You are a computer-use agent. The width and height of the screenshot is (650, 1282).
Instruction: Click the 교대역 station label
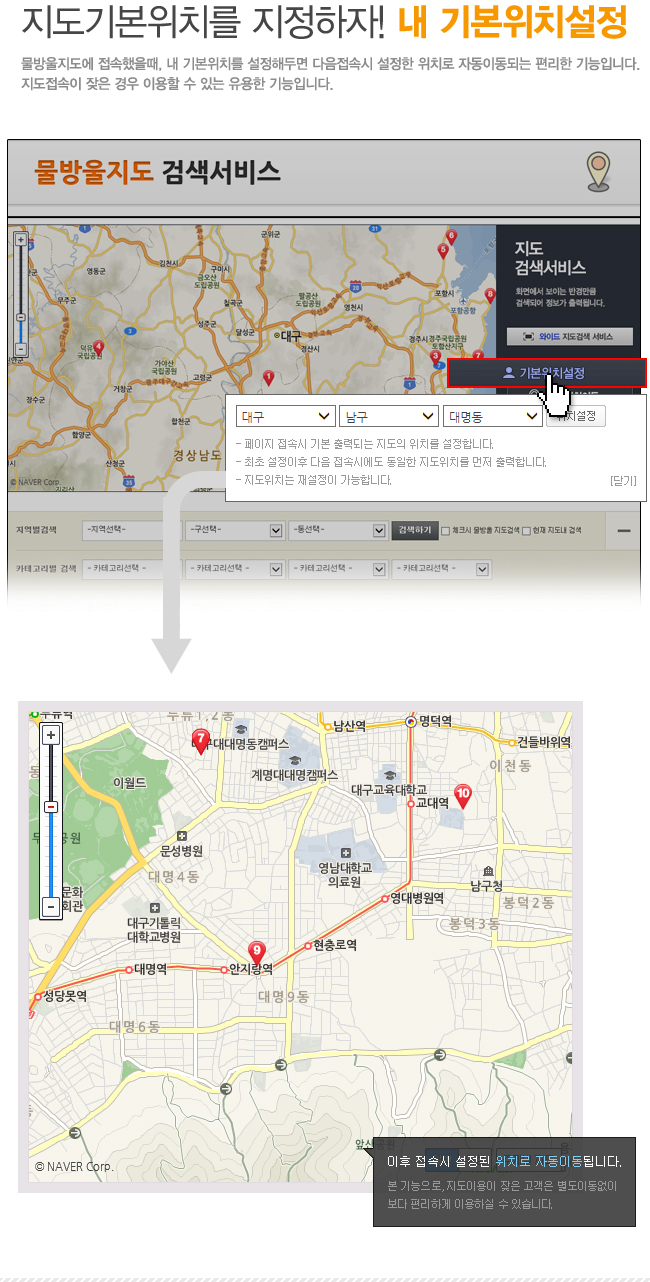coord(432,802)
